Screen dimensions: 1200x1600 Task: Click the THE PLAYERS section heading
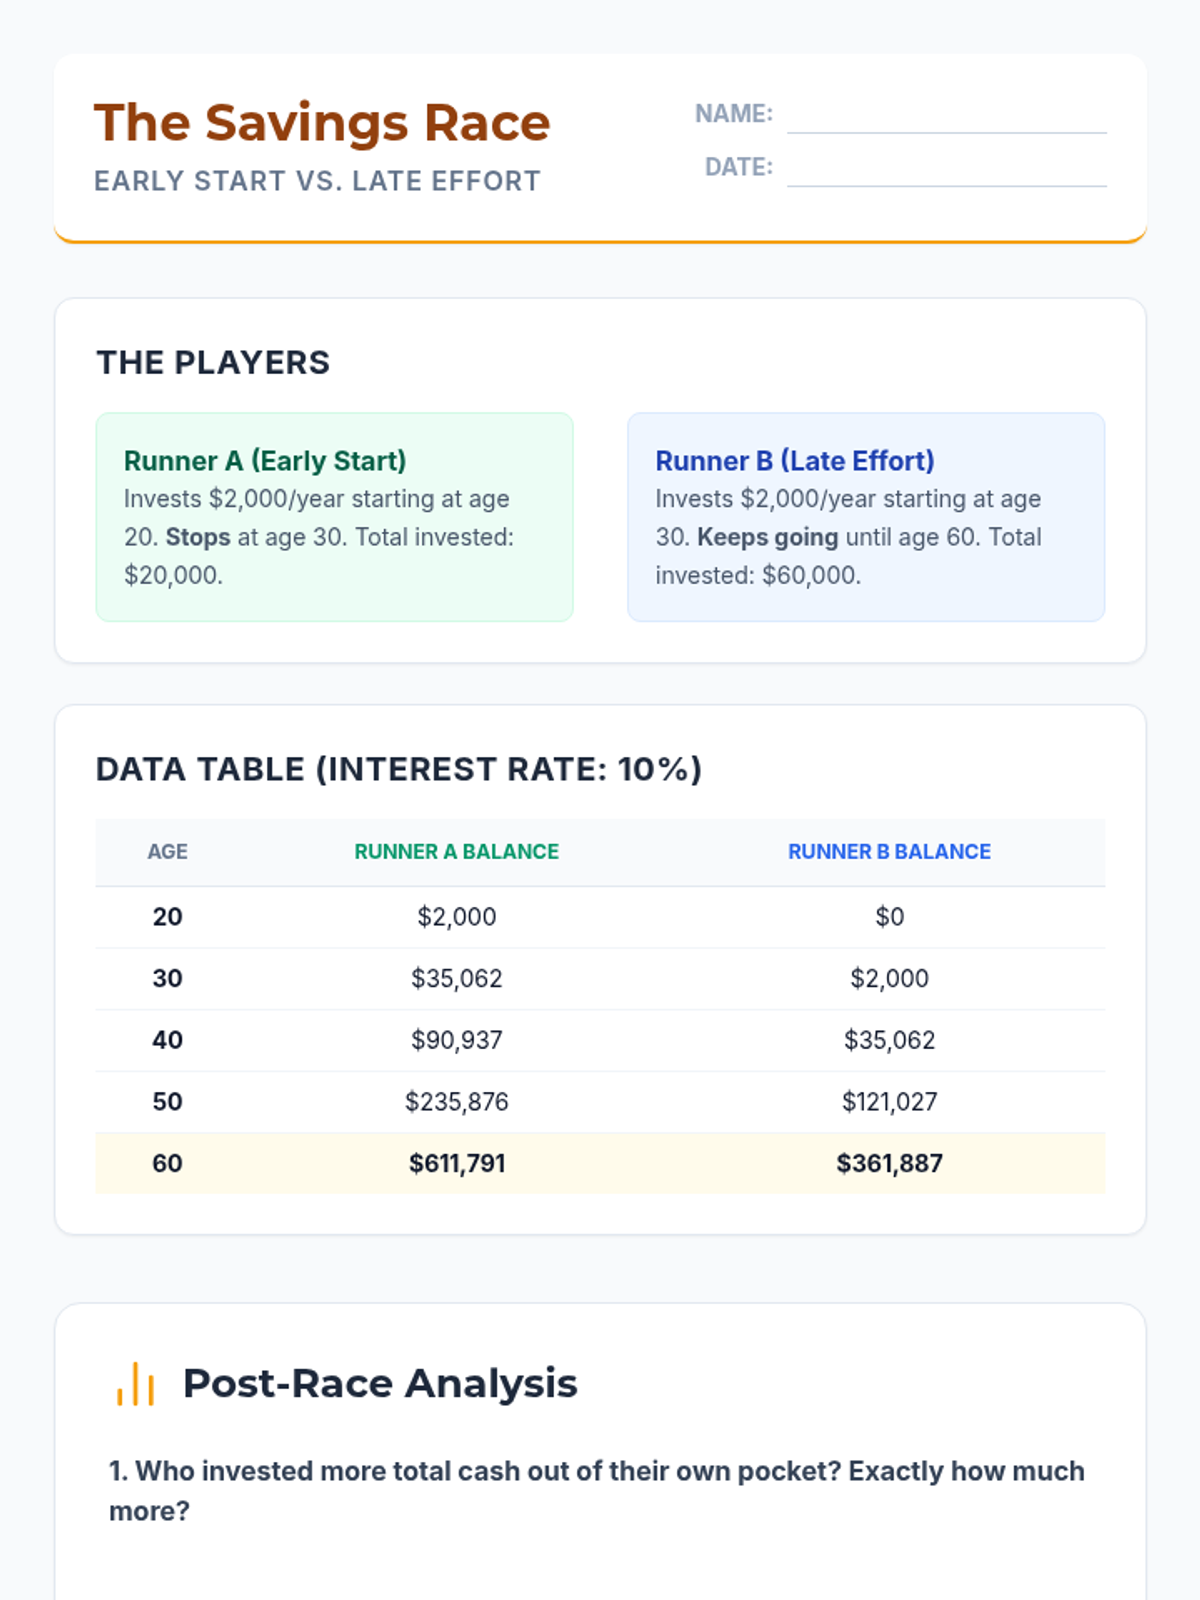click(x=213, y=362)
